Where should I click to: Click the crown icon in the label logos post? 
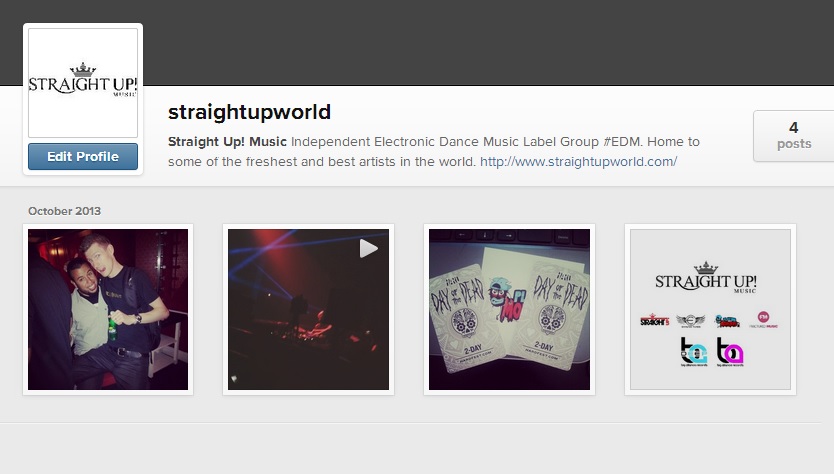[706, 268]
